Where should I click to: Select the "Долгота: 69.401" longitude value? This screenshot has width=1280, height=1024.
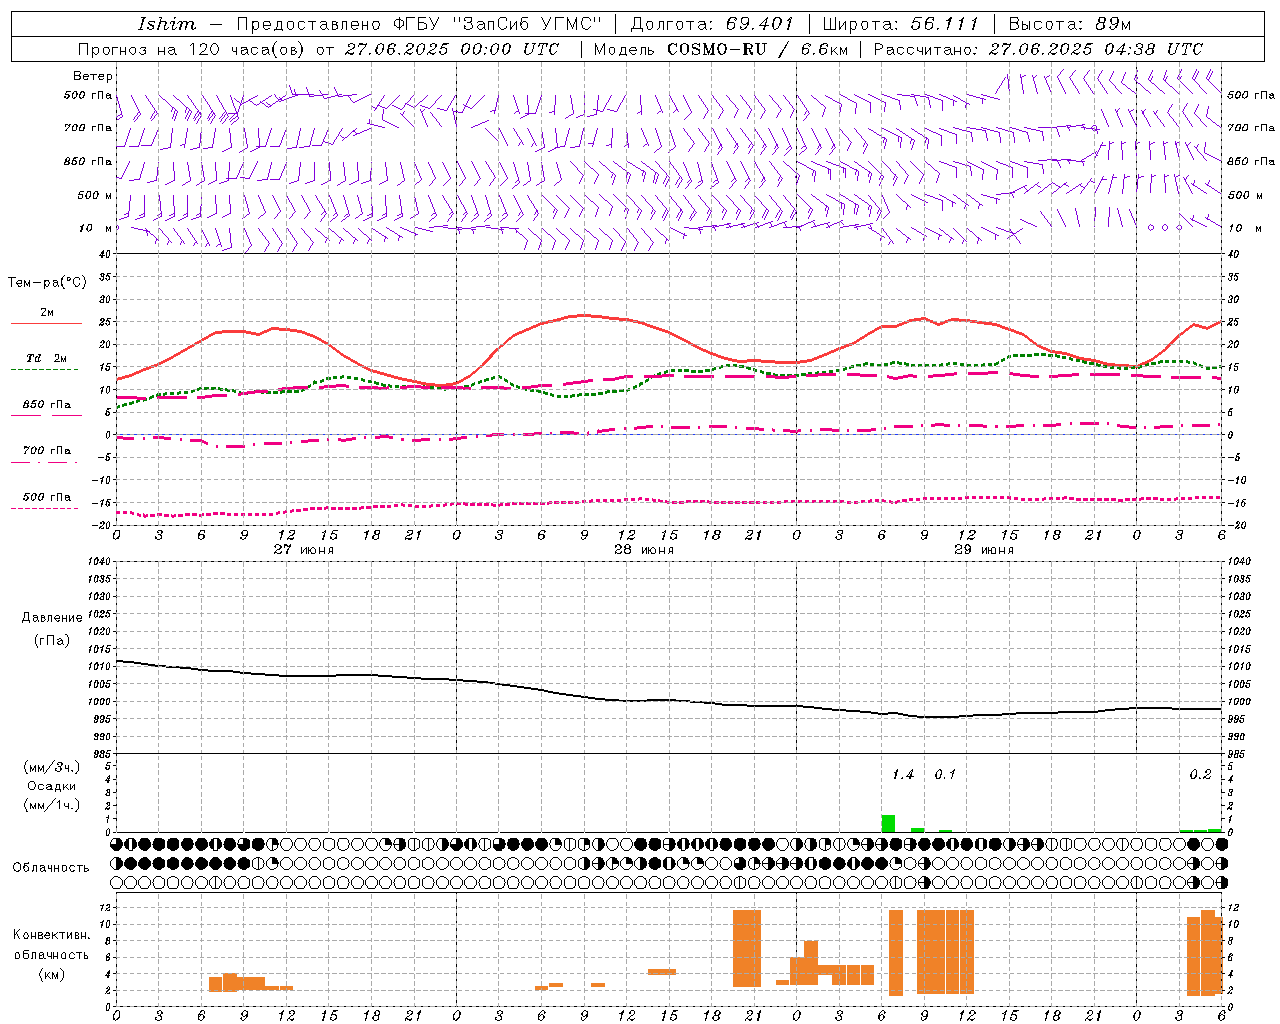pos(712,23)
